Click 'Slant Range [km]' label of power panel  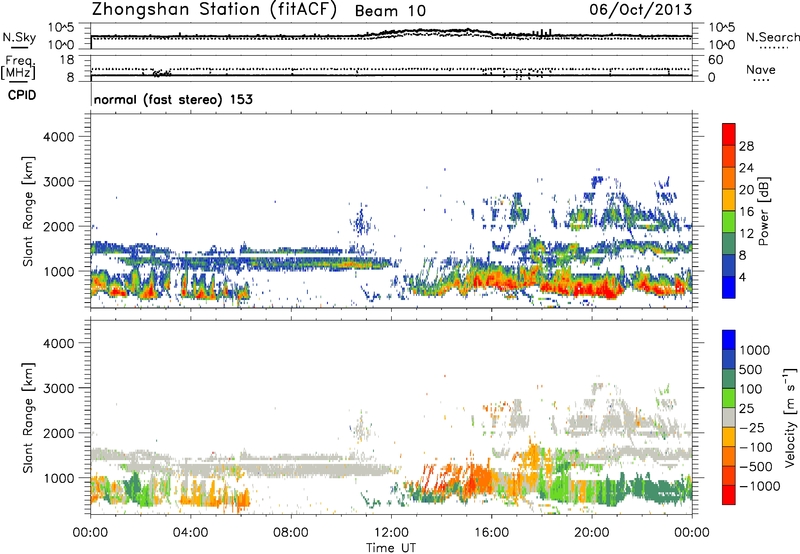[29, 211]
